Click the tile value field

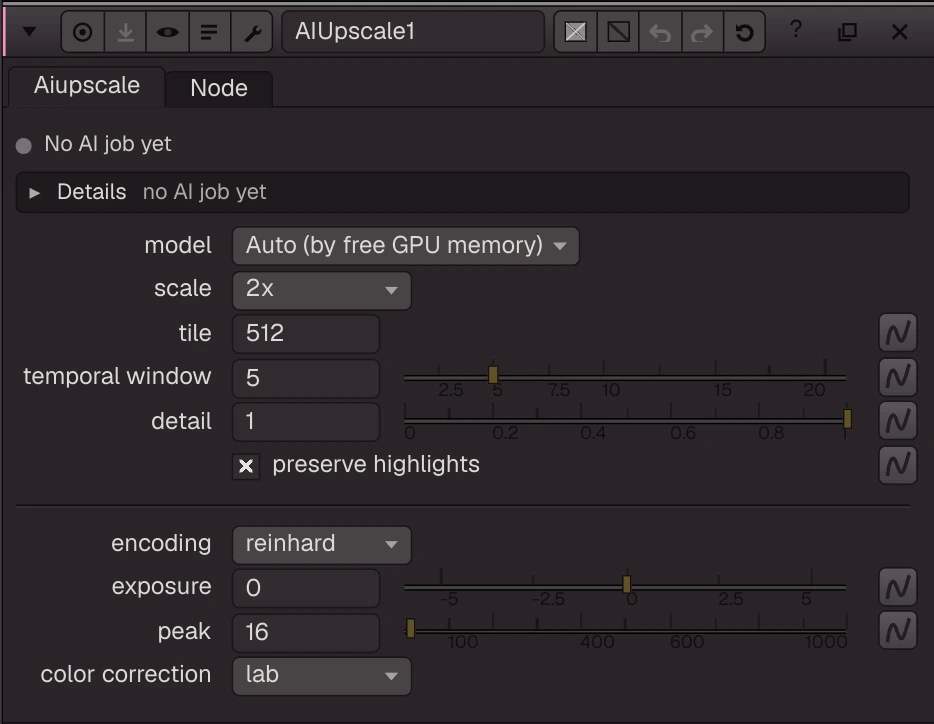coord(306,334)
